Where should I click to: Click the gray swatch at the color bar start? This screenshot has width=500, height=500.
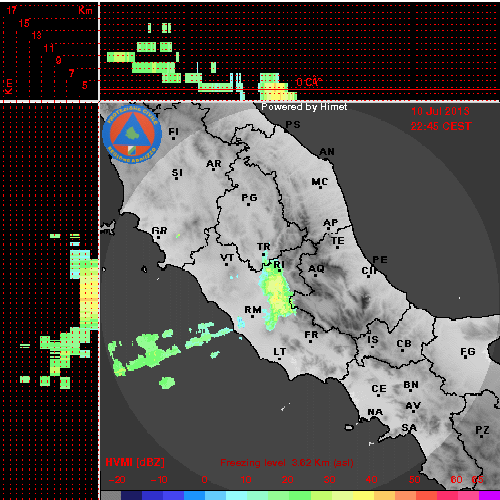pos(111,495)
